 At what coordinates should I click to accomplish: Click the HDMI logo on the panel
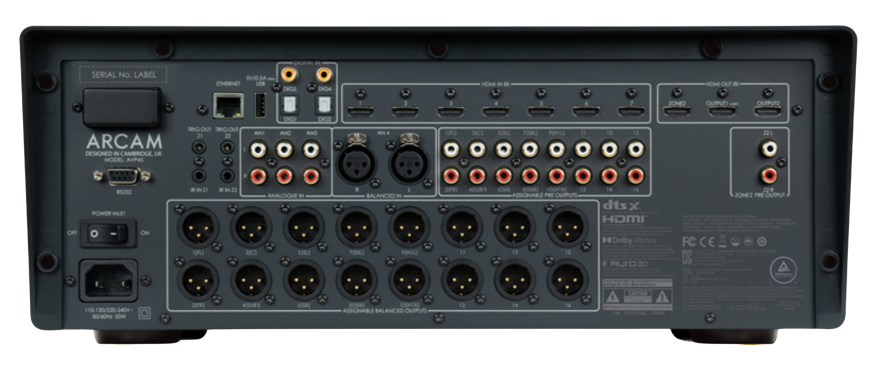point(625,219)
